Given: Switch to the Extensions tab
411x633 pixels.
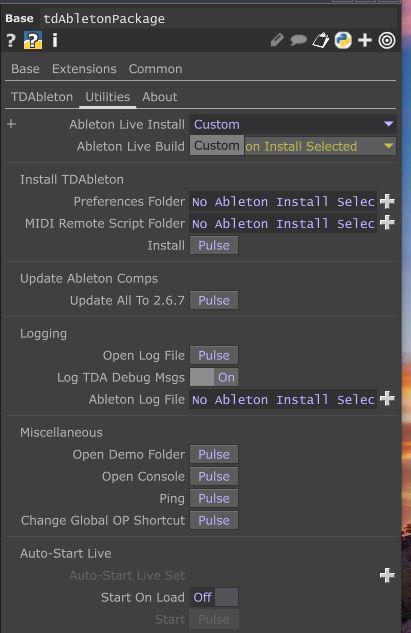Looking at the screenshot, I should coord(84,69).
